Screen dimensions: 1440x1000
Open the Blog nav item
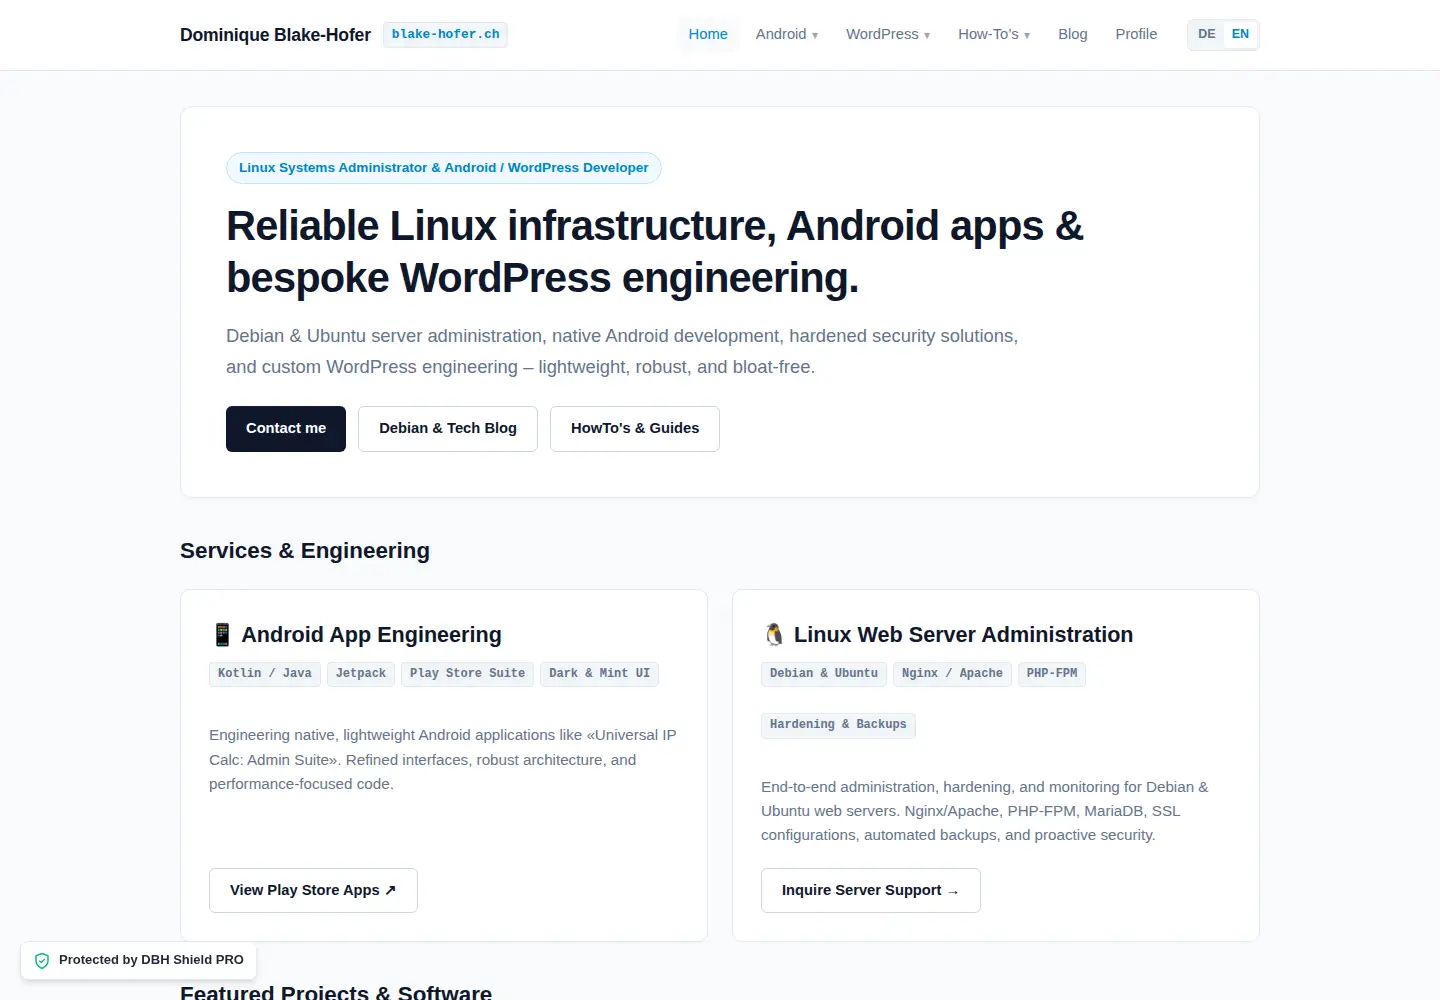point(1073,34)
